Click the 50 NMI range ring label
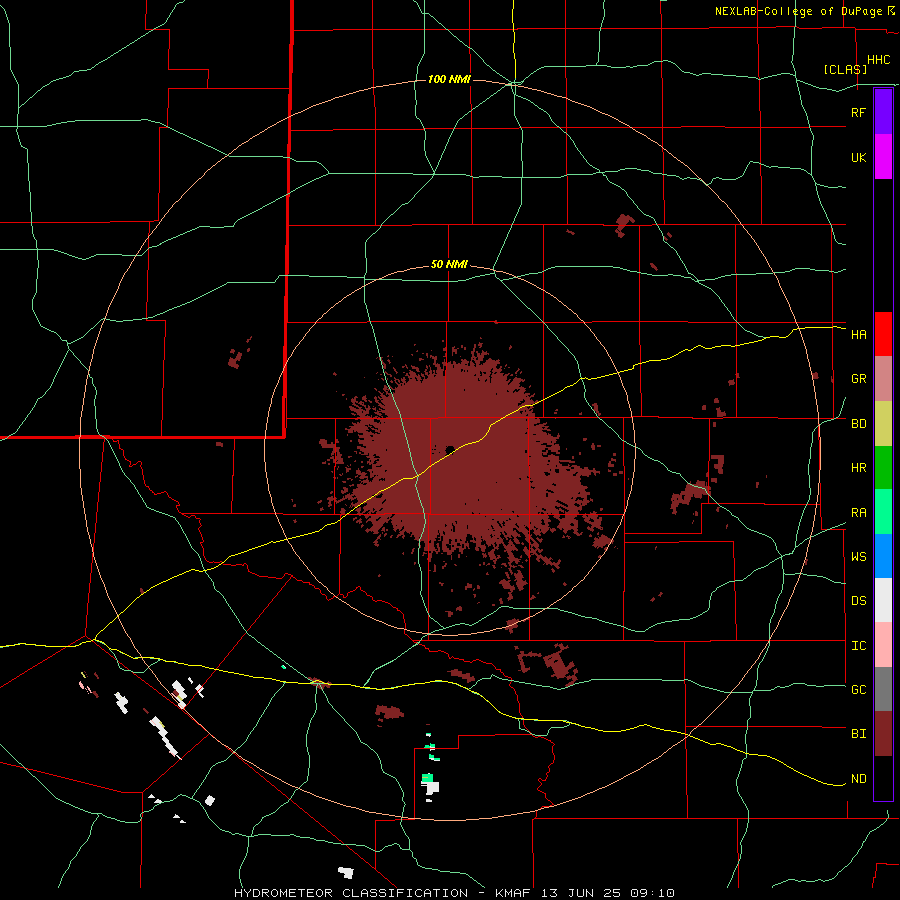 pyautogui.click(x=449, y=265)
